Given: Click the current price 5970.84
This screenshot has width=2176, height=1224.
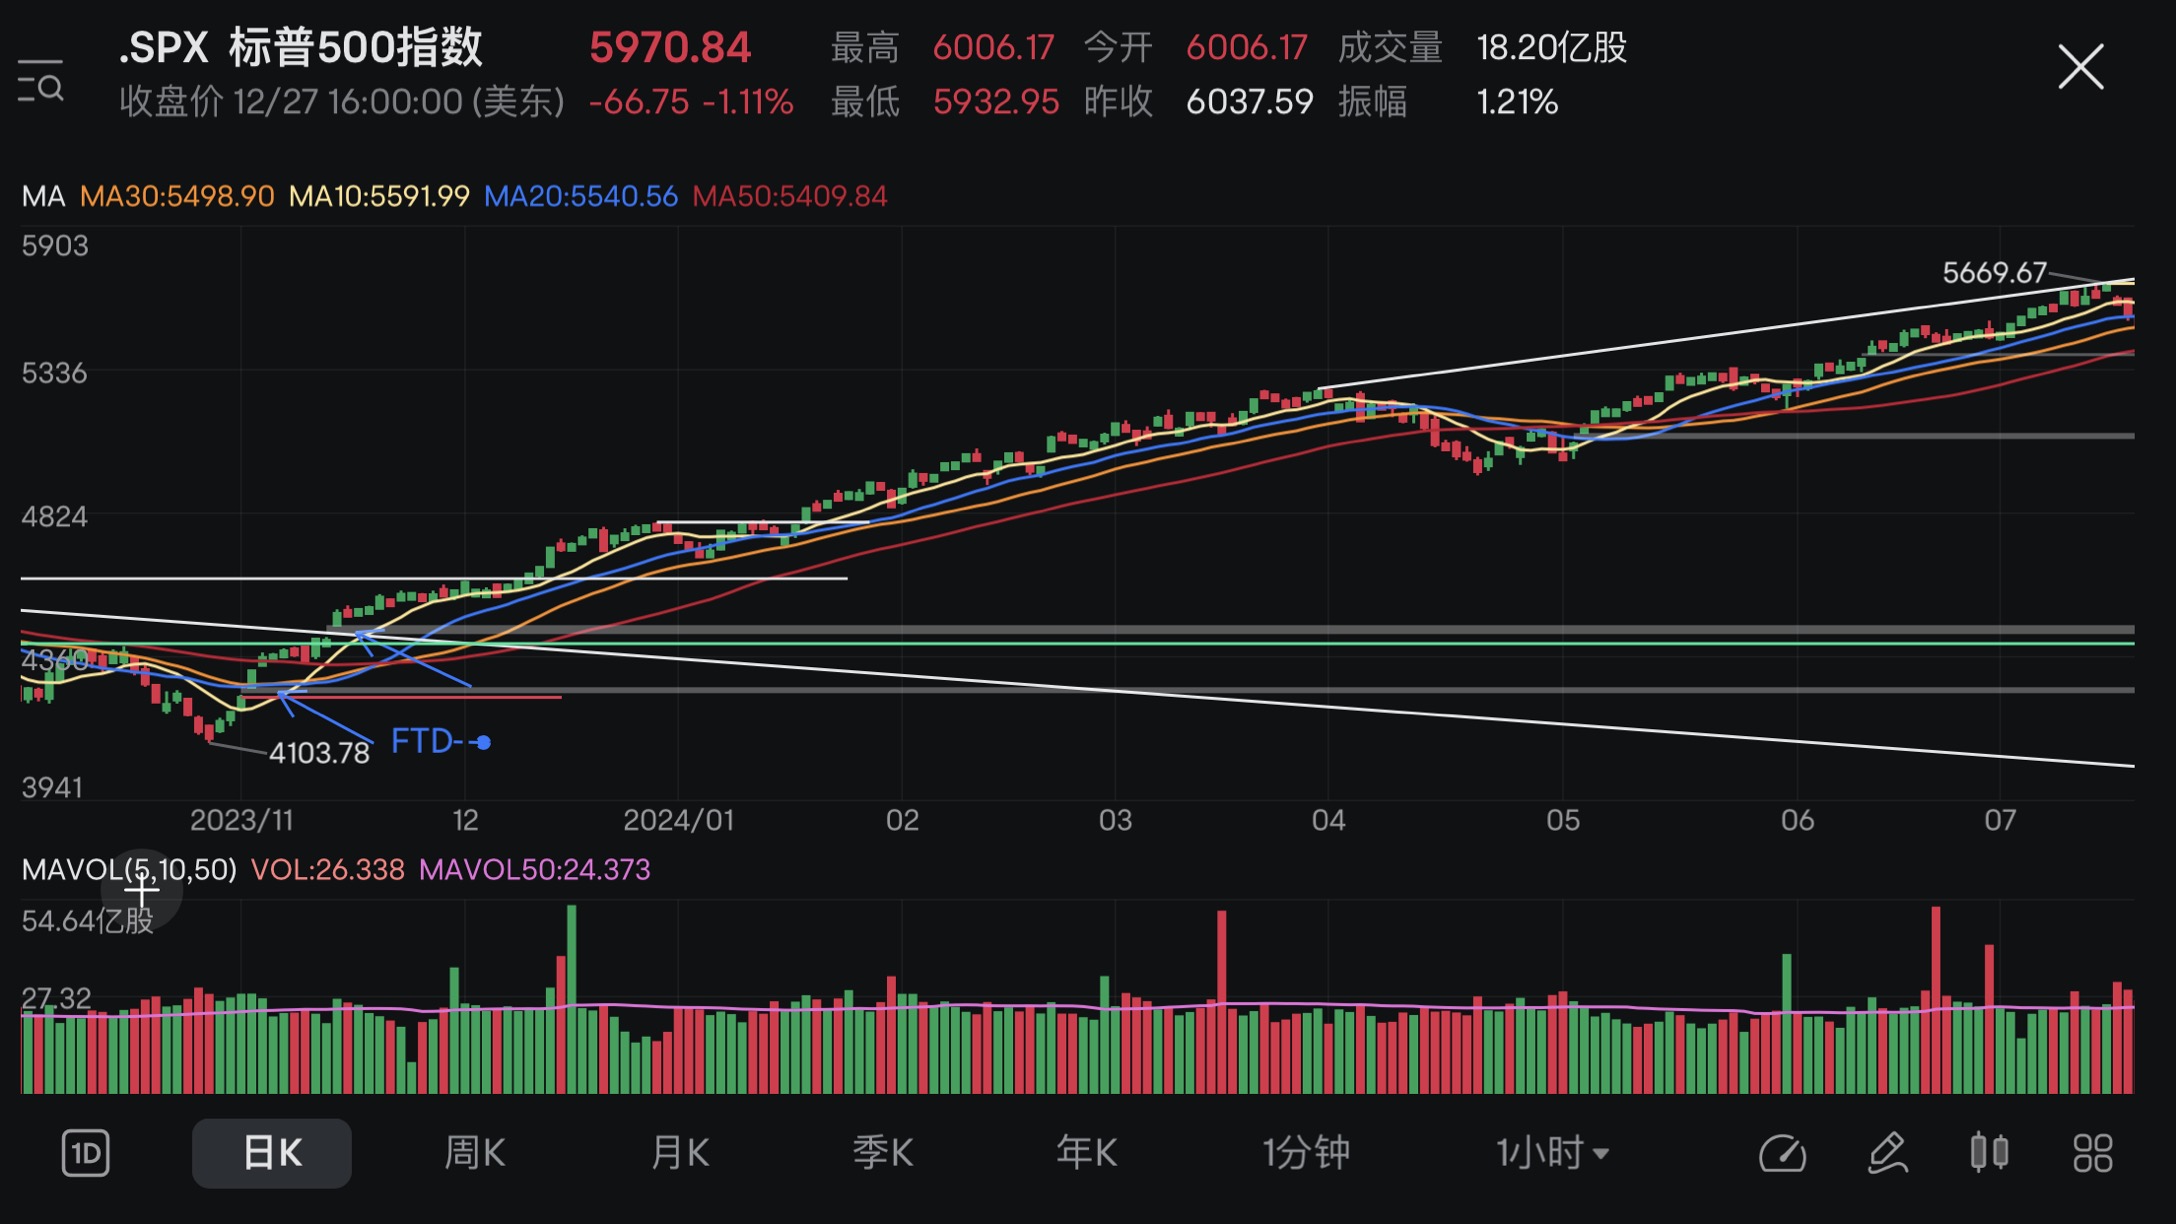Looking at the screenshot, I should coord(670,48).
